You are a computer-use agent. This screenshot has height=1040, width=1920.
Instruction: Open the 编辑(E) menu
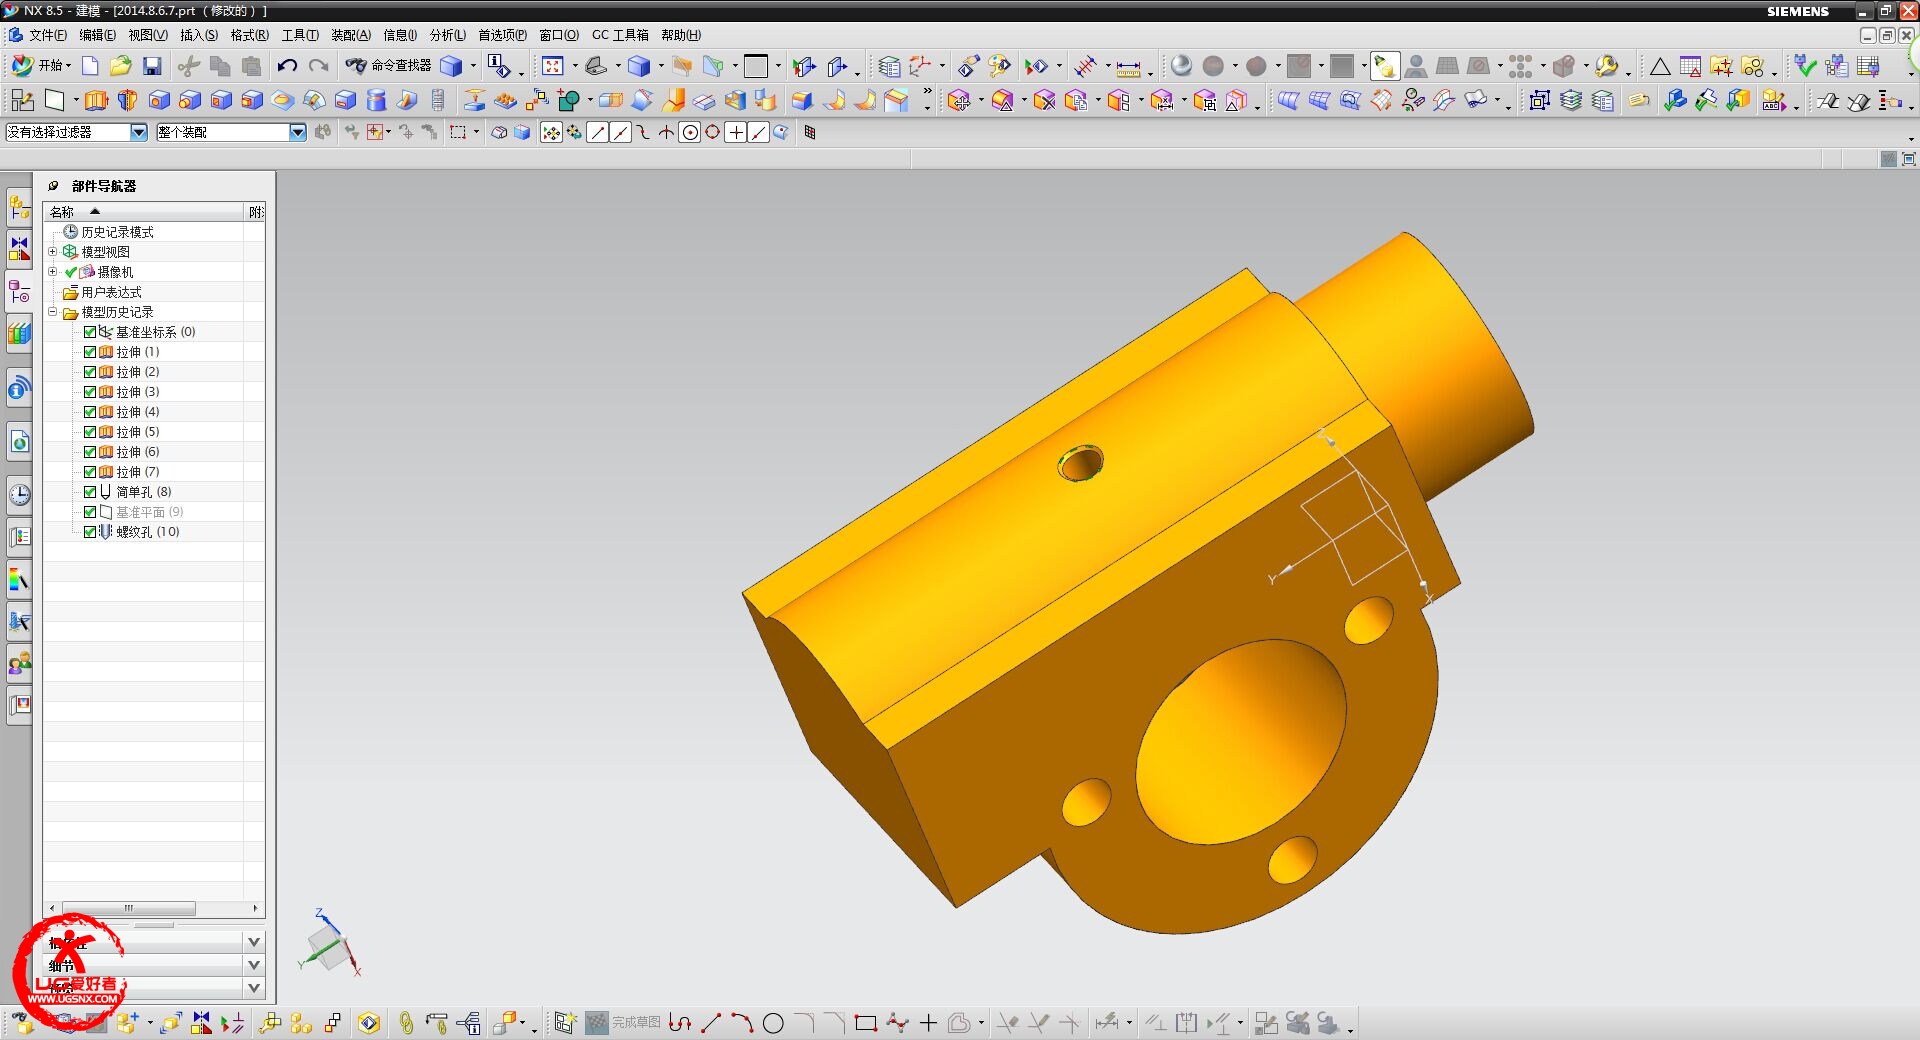pos(97,35)
